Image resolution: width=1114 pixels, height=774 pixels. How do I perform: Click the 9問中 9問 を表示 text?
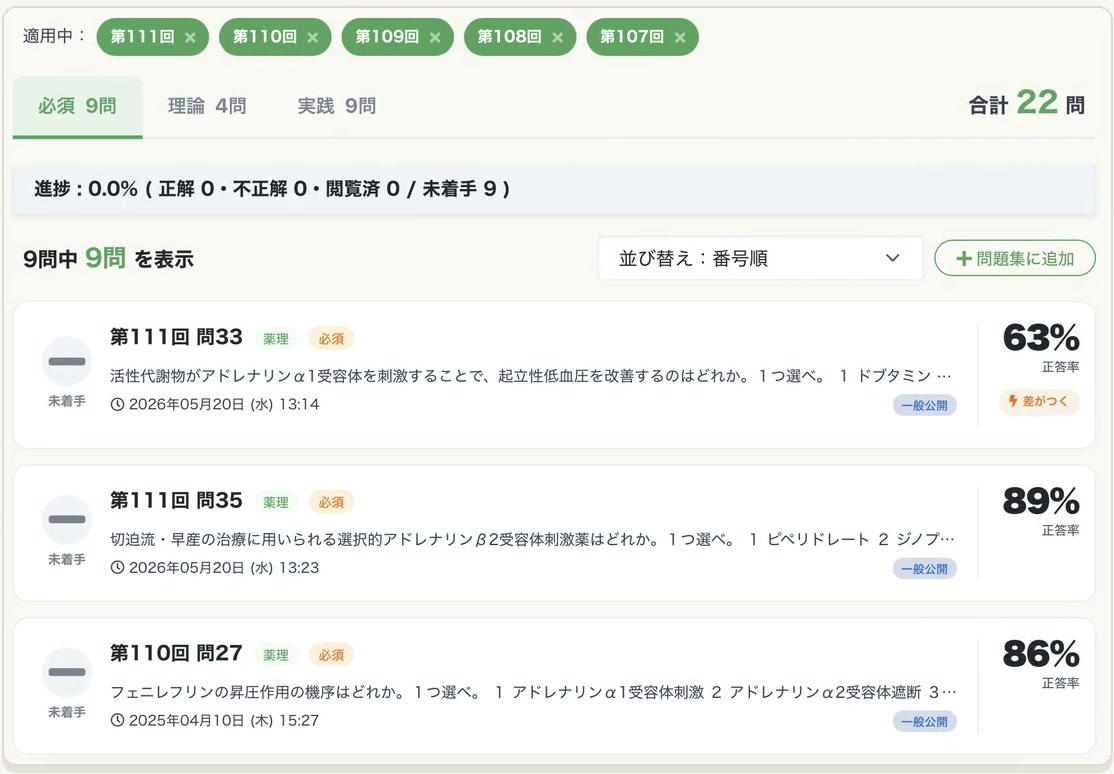(x=108, y=259)
